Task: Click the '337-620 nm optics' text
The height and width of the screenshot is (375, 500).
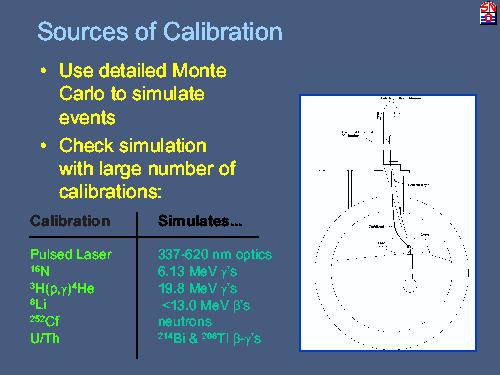Action: click(215, 255)
